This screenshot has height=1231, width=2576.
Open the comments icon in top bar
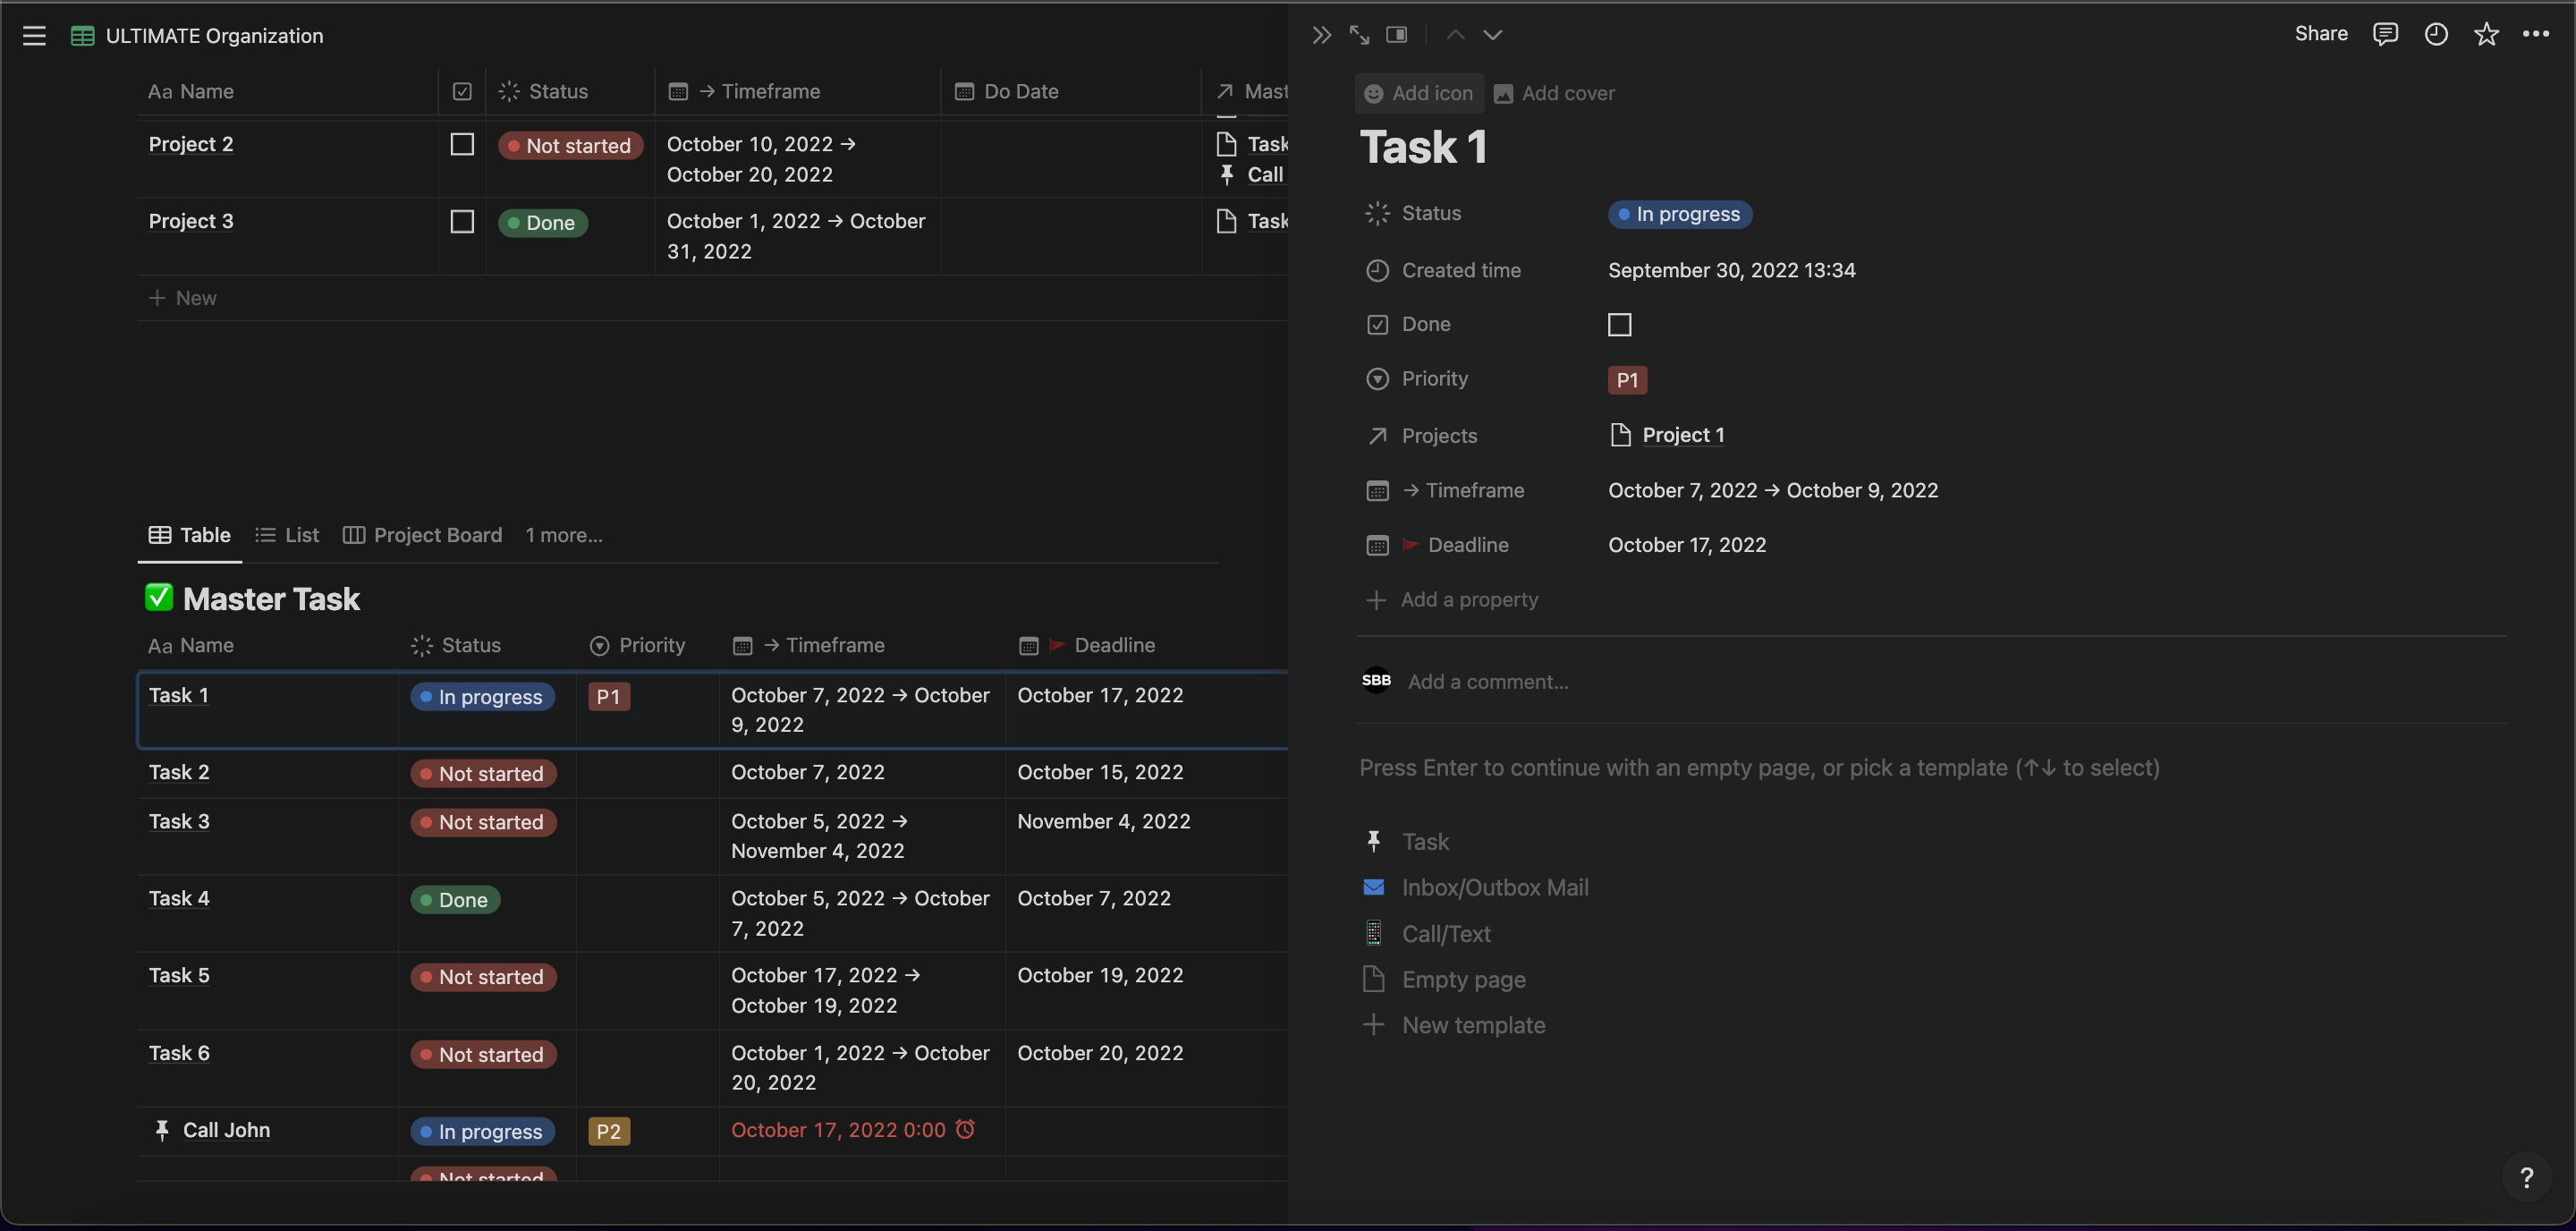click(x=2385, y=34)
